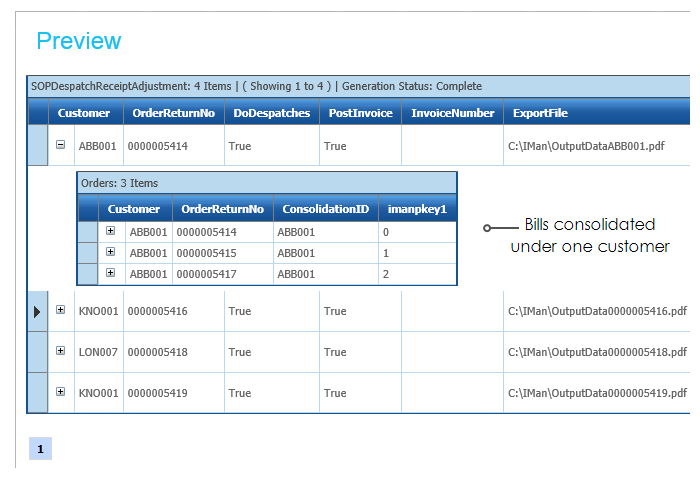Sort by Customer column header

pyautogui.click(x=85, y=113)
